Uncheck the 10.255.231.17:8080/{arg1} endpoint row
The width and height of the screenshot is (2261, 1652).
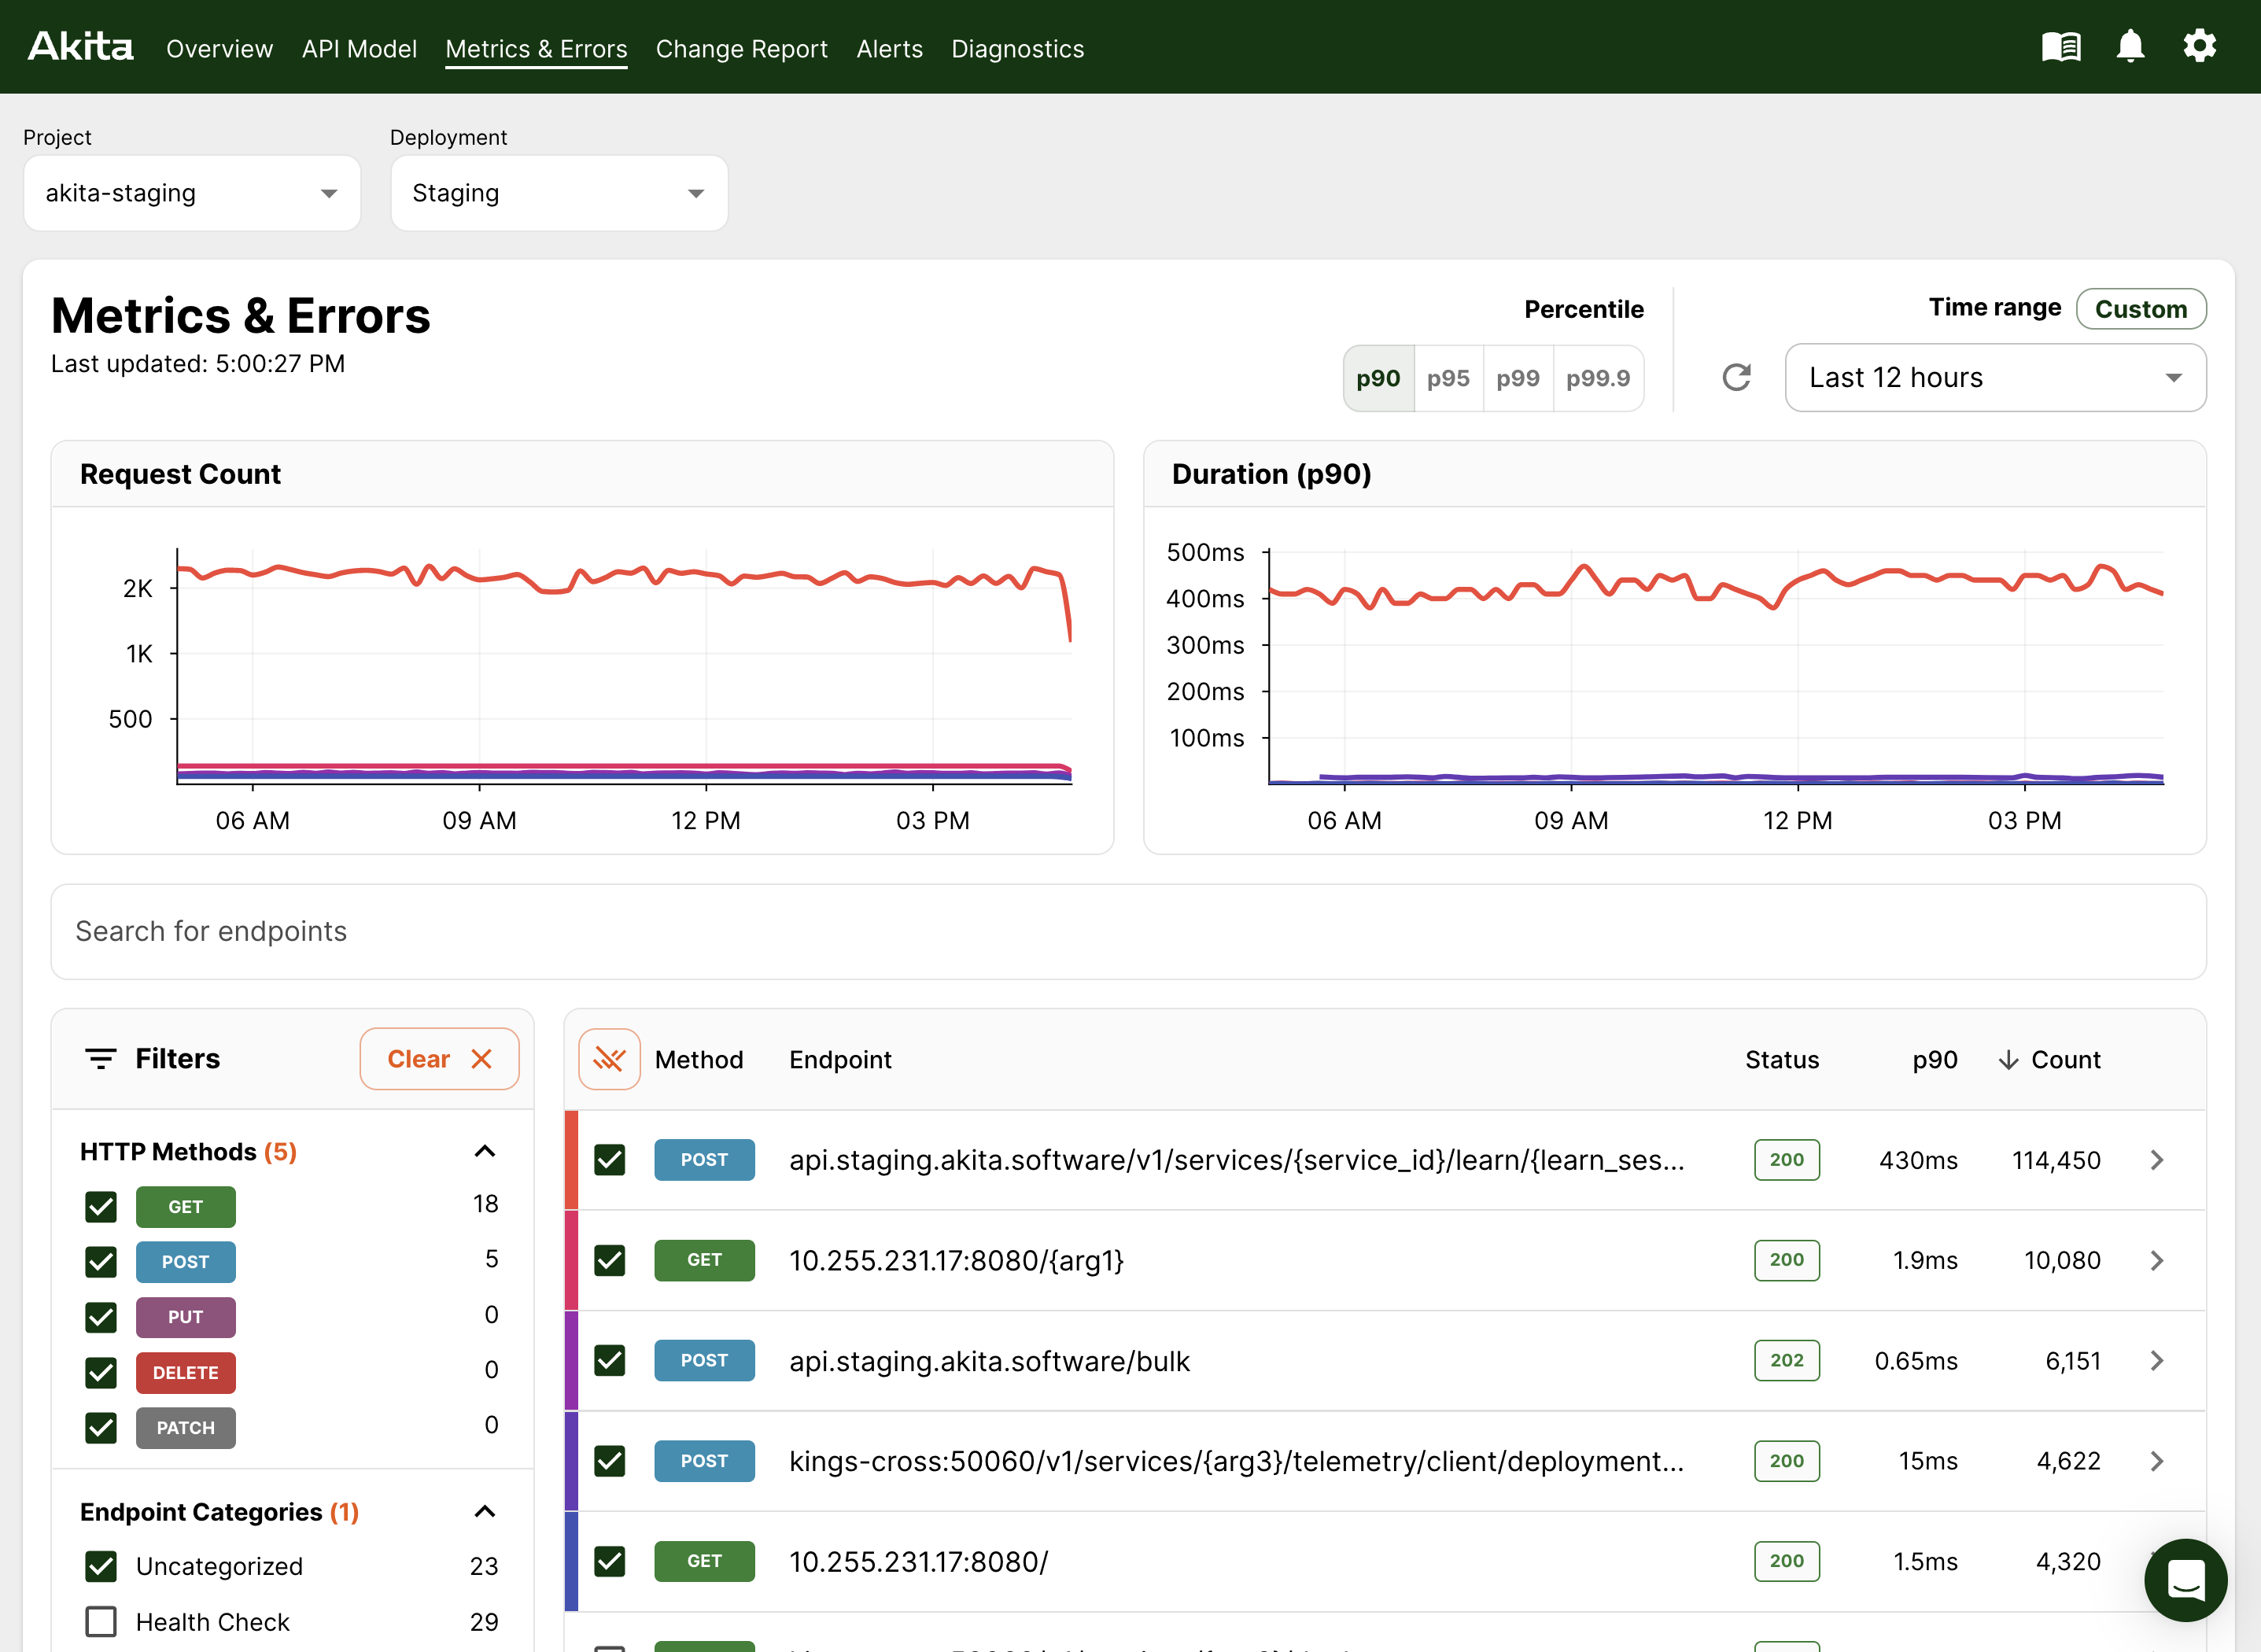(x=609, y=1260)
